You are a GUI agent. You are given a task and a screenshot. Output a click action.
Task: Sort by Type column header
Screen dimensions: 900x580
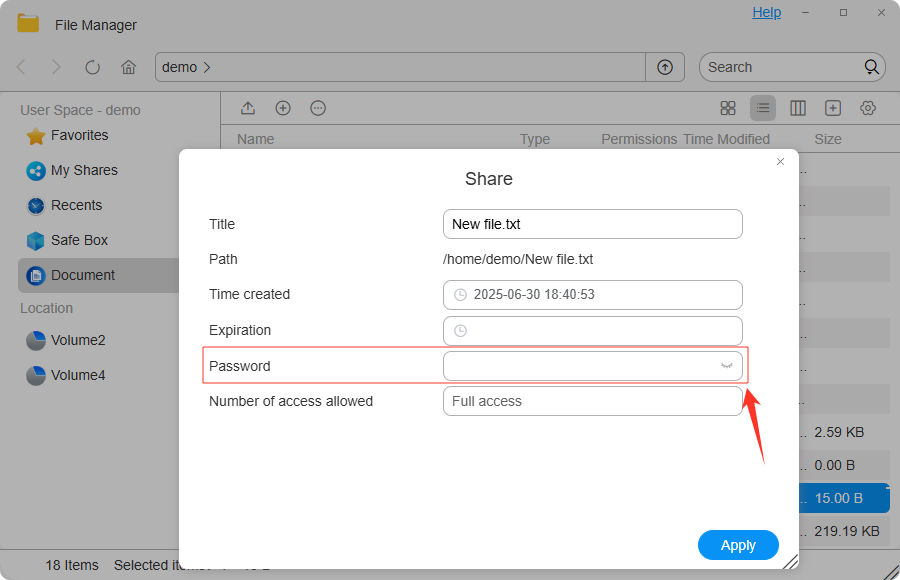[x=534, y=139]
